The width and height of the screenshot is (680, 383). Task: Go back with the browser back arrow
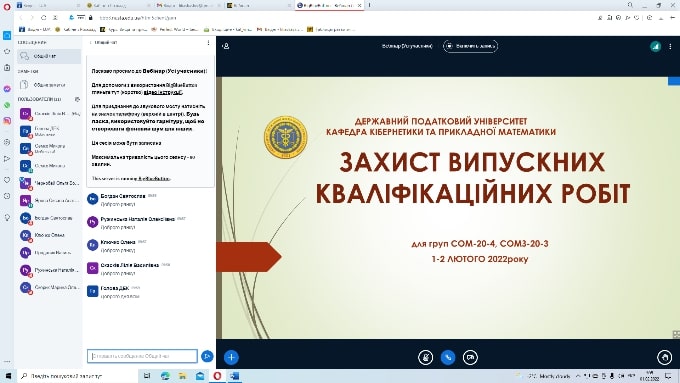tap(21, 18)
